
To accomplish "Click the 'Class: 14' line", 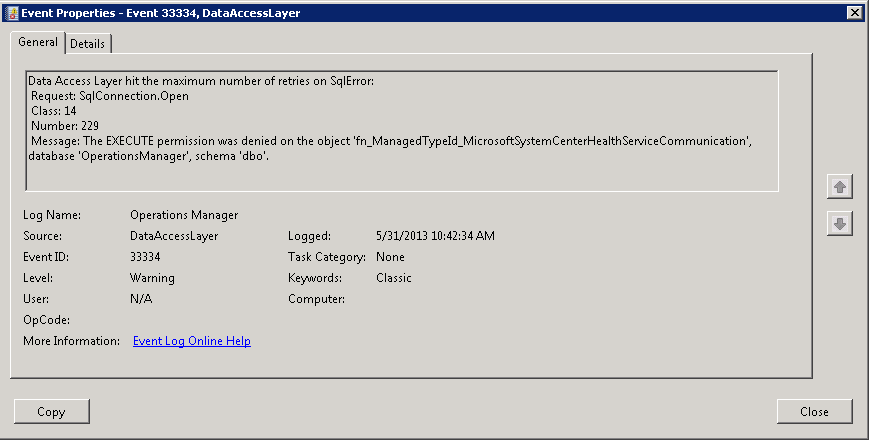I will [54, 111].
